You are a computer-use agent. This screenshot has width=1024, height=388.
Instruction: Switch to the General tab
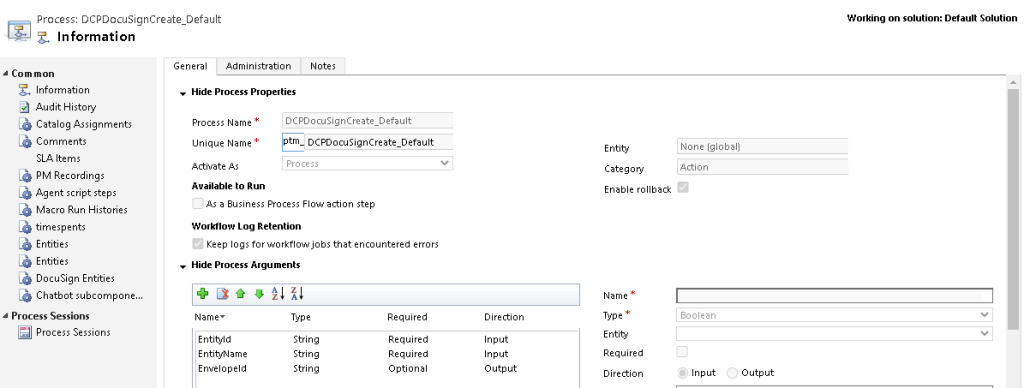coord(190,66)
